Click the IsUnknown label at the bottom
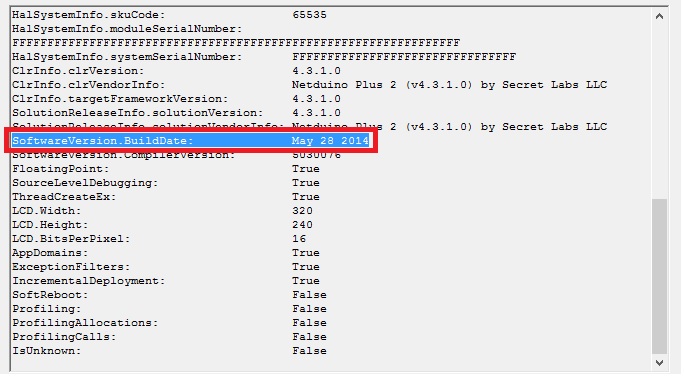Viewport: 684px width, 377px height. click(46, 351)
